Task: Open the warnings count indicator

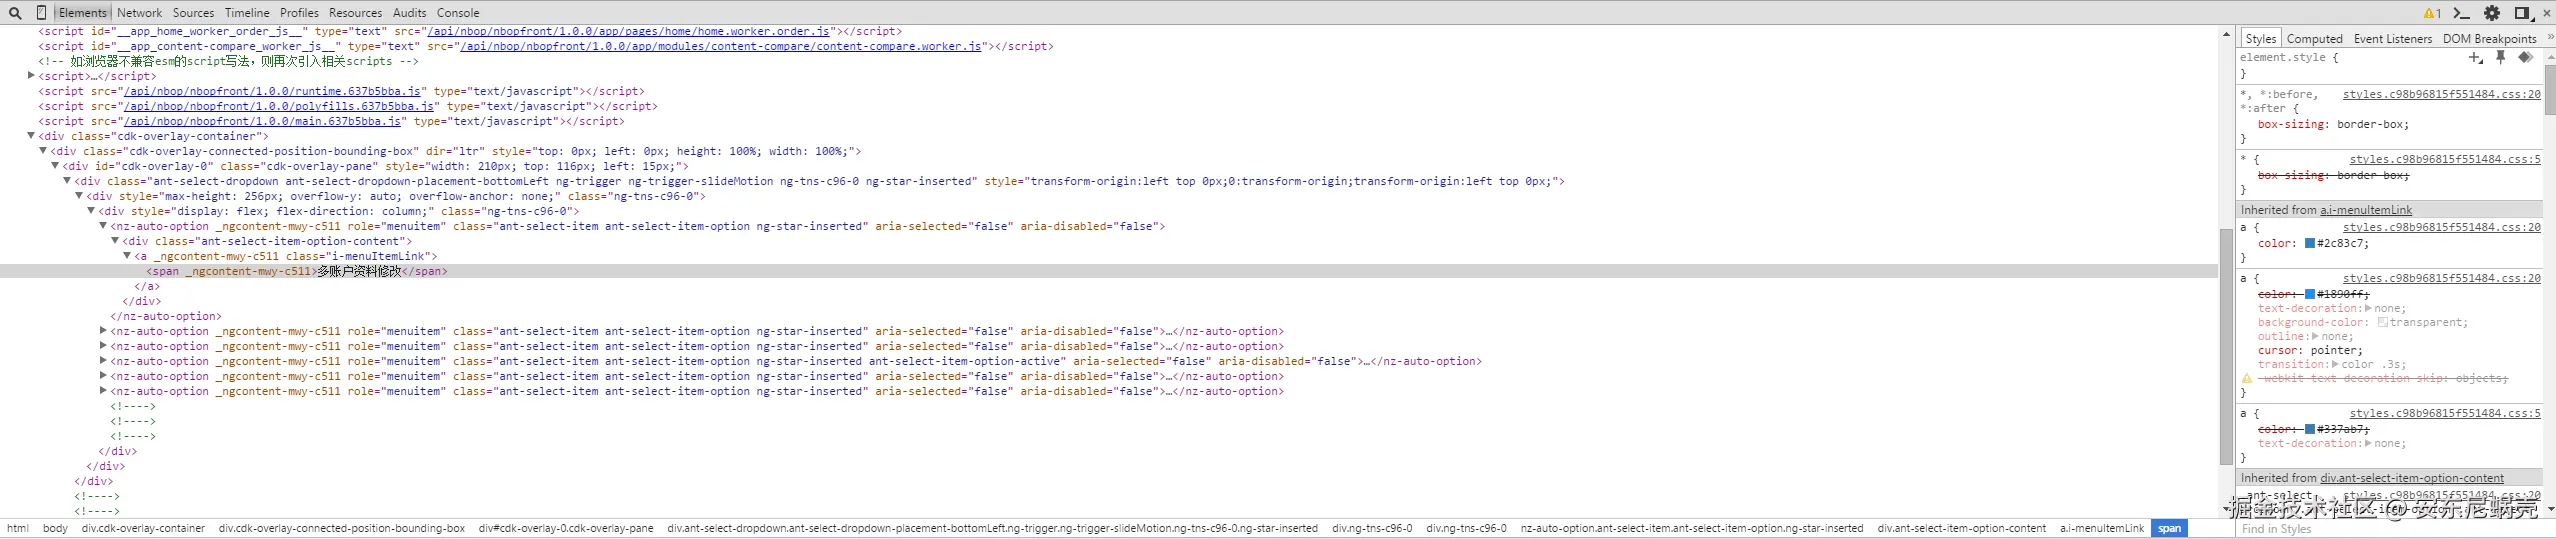Action: click(x=2432, y=13)
